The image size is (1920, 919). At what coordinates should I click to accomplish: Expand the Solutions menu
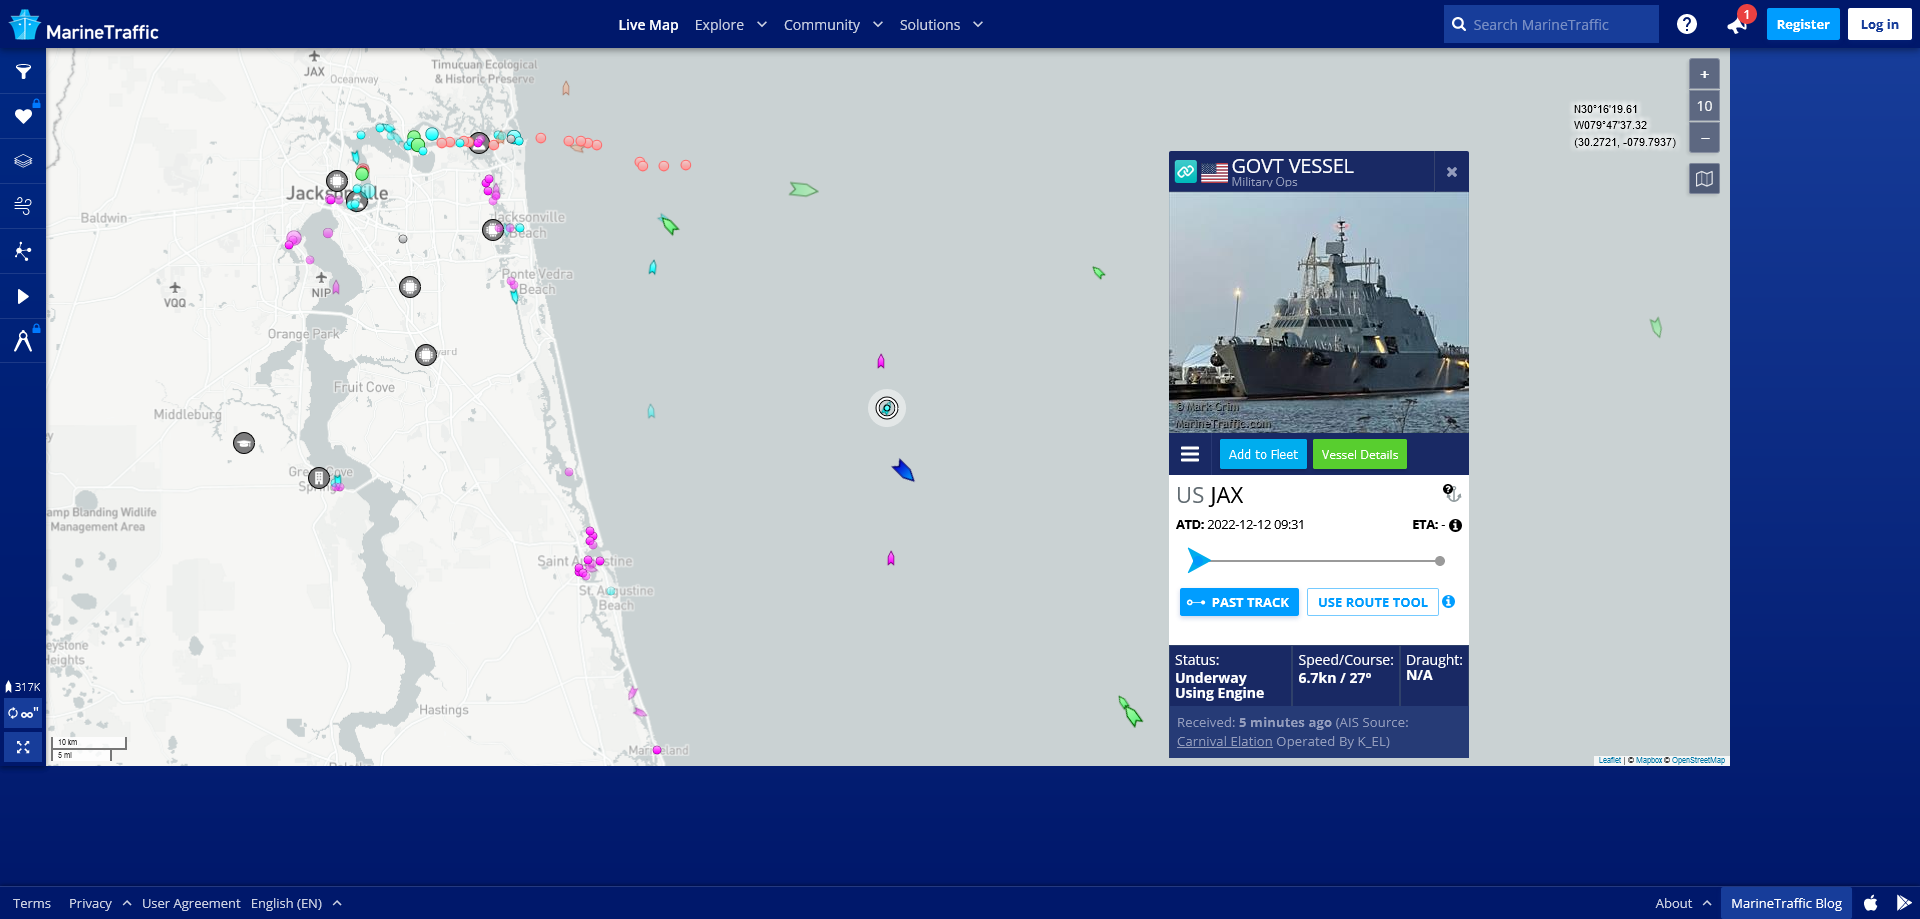coord(940,25)
